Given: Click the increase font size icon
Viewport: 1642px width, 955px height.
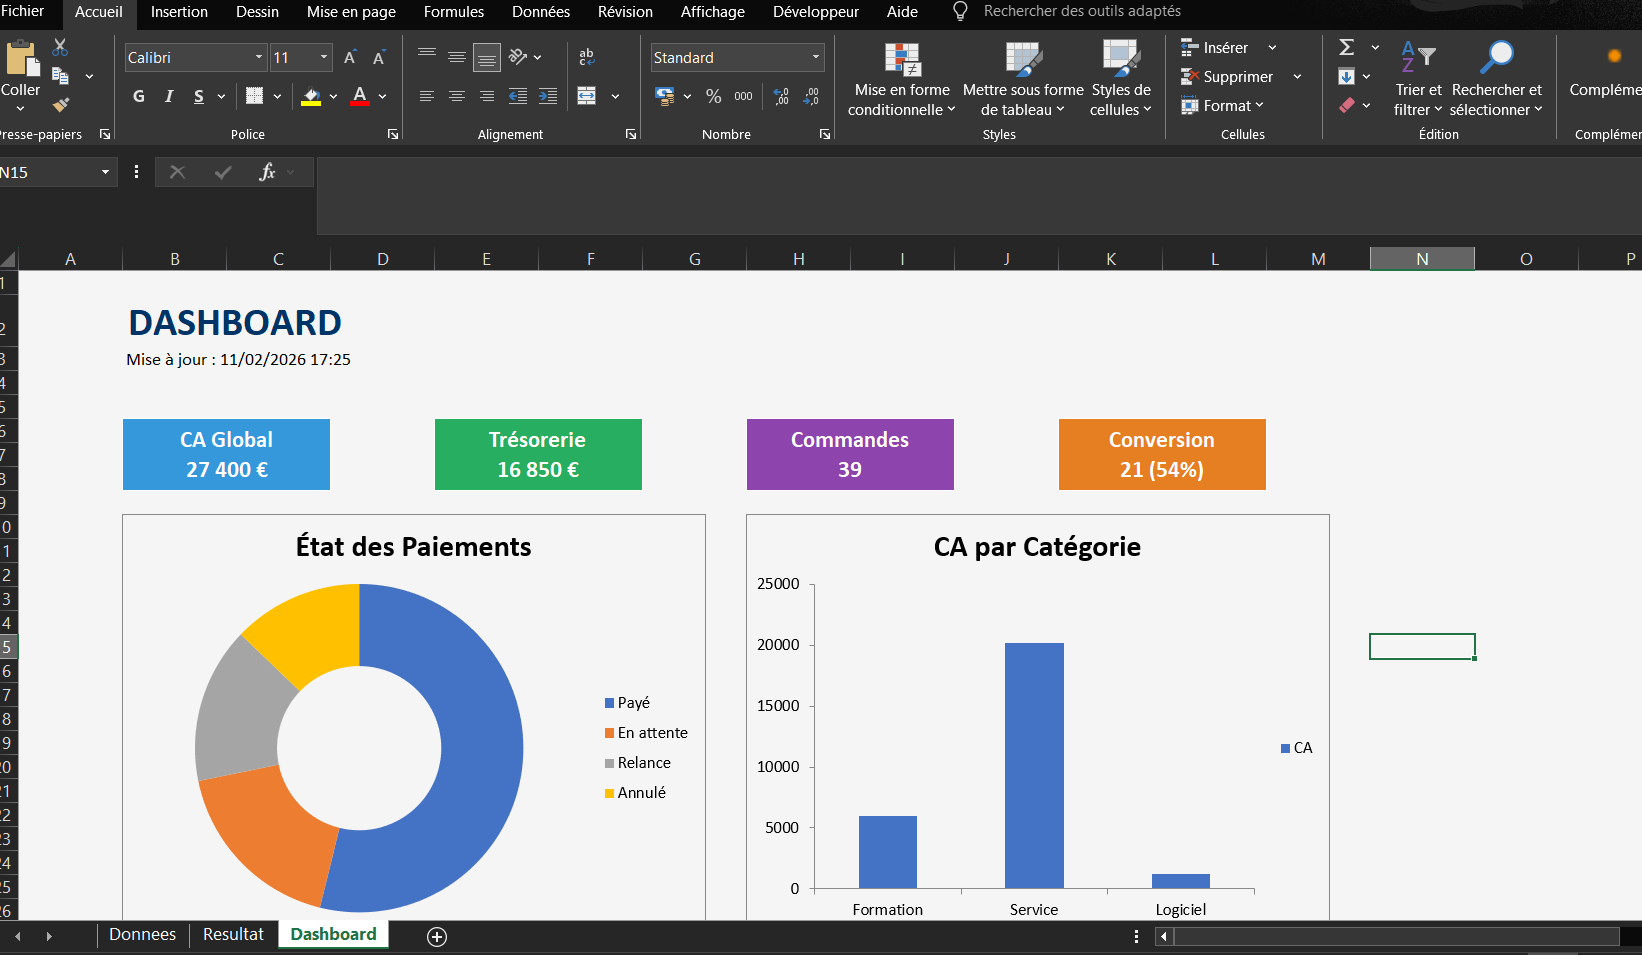Looking at the screenshot, I should (x=350, y=58).
